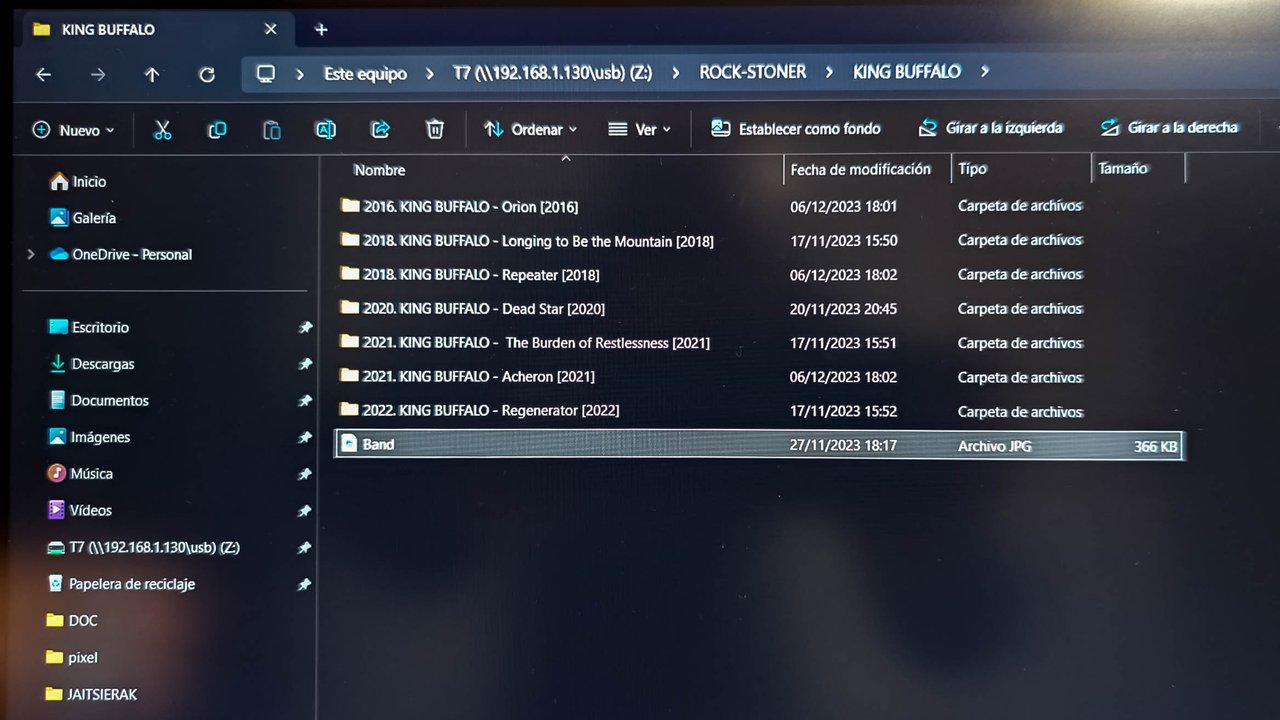Refresh the current folder view

207,74
